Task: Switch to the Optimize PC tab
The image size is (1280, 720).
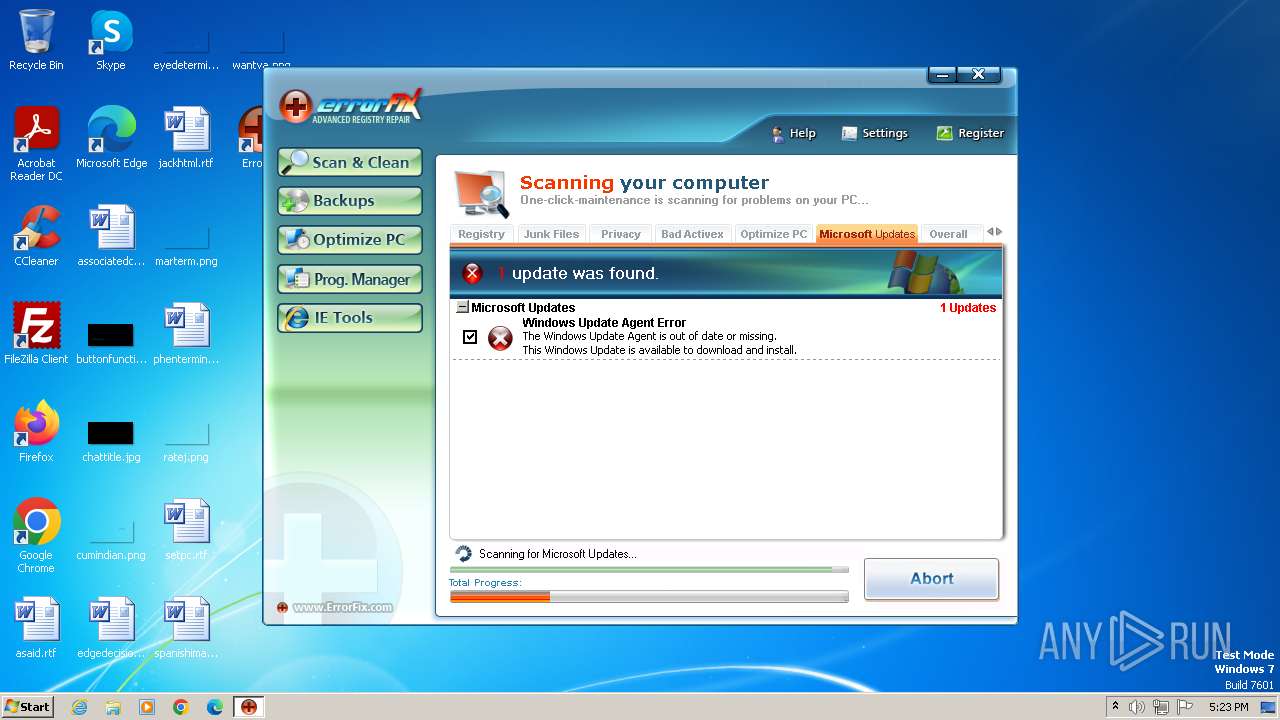Action: 773,234
